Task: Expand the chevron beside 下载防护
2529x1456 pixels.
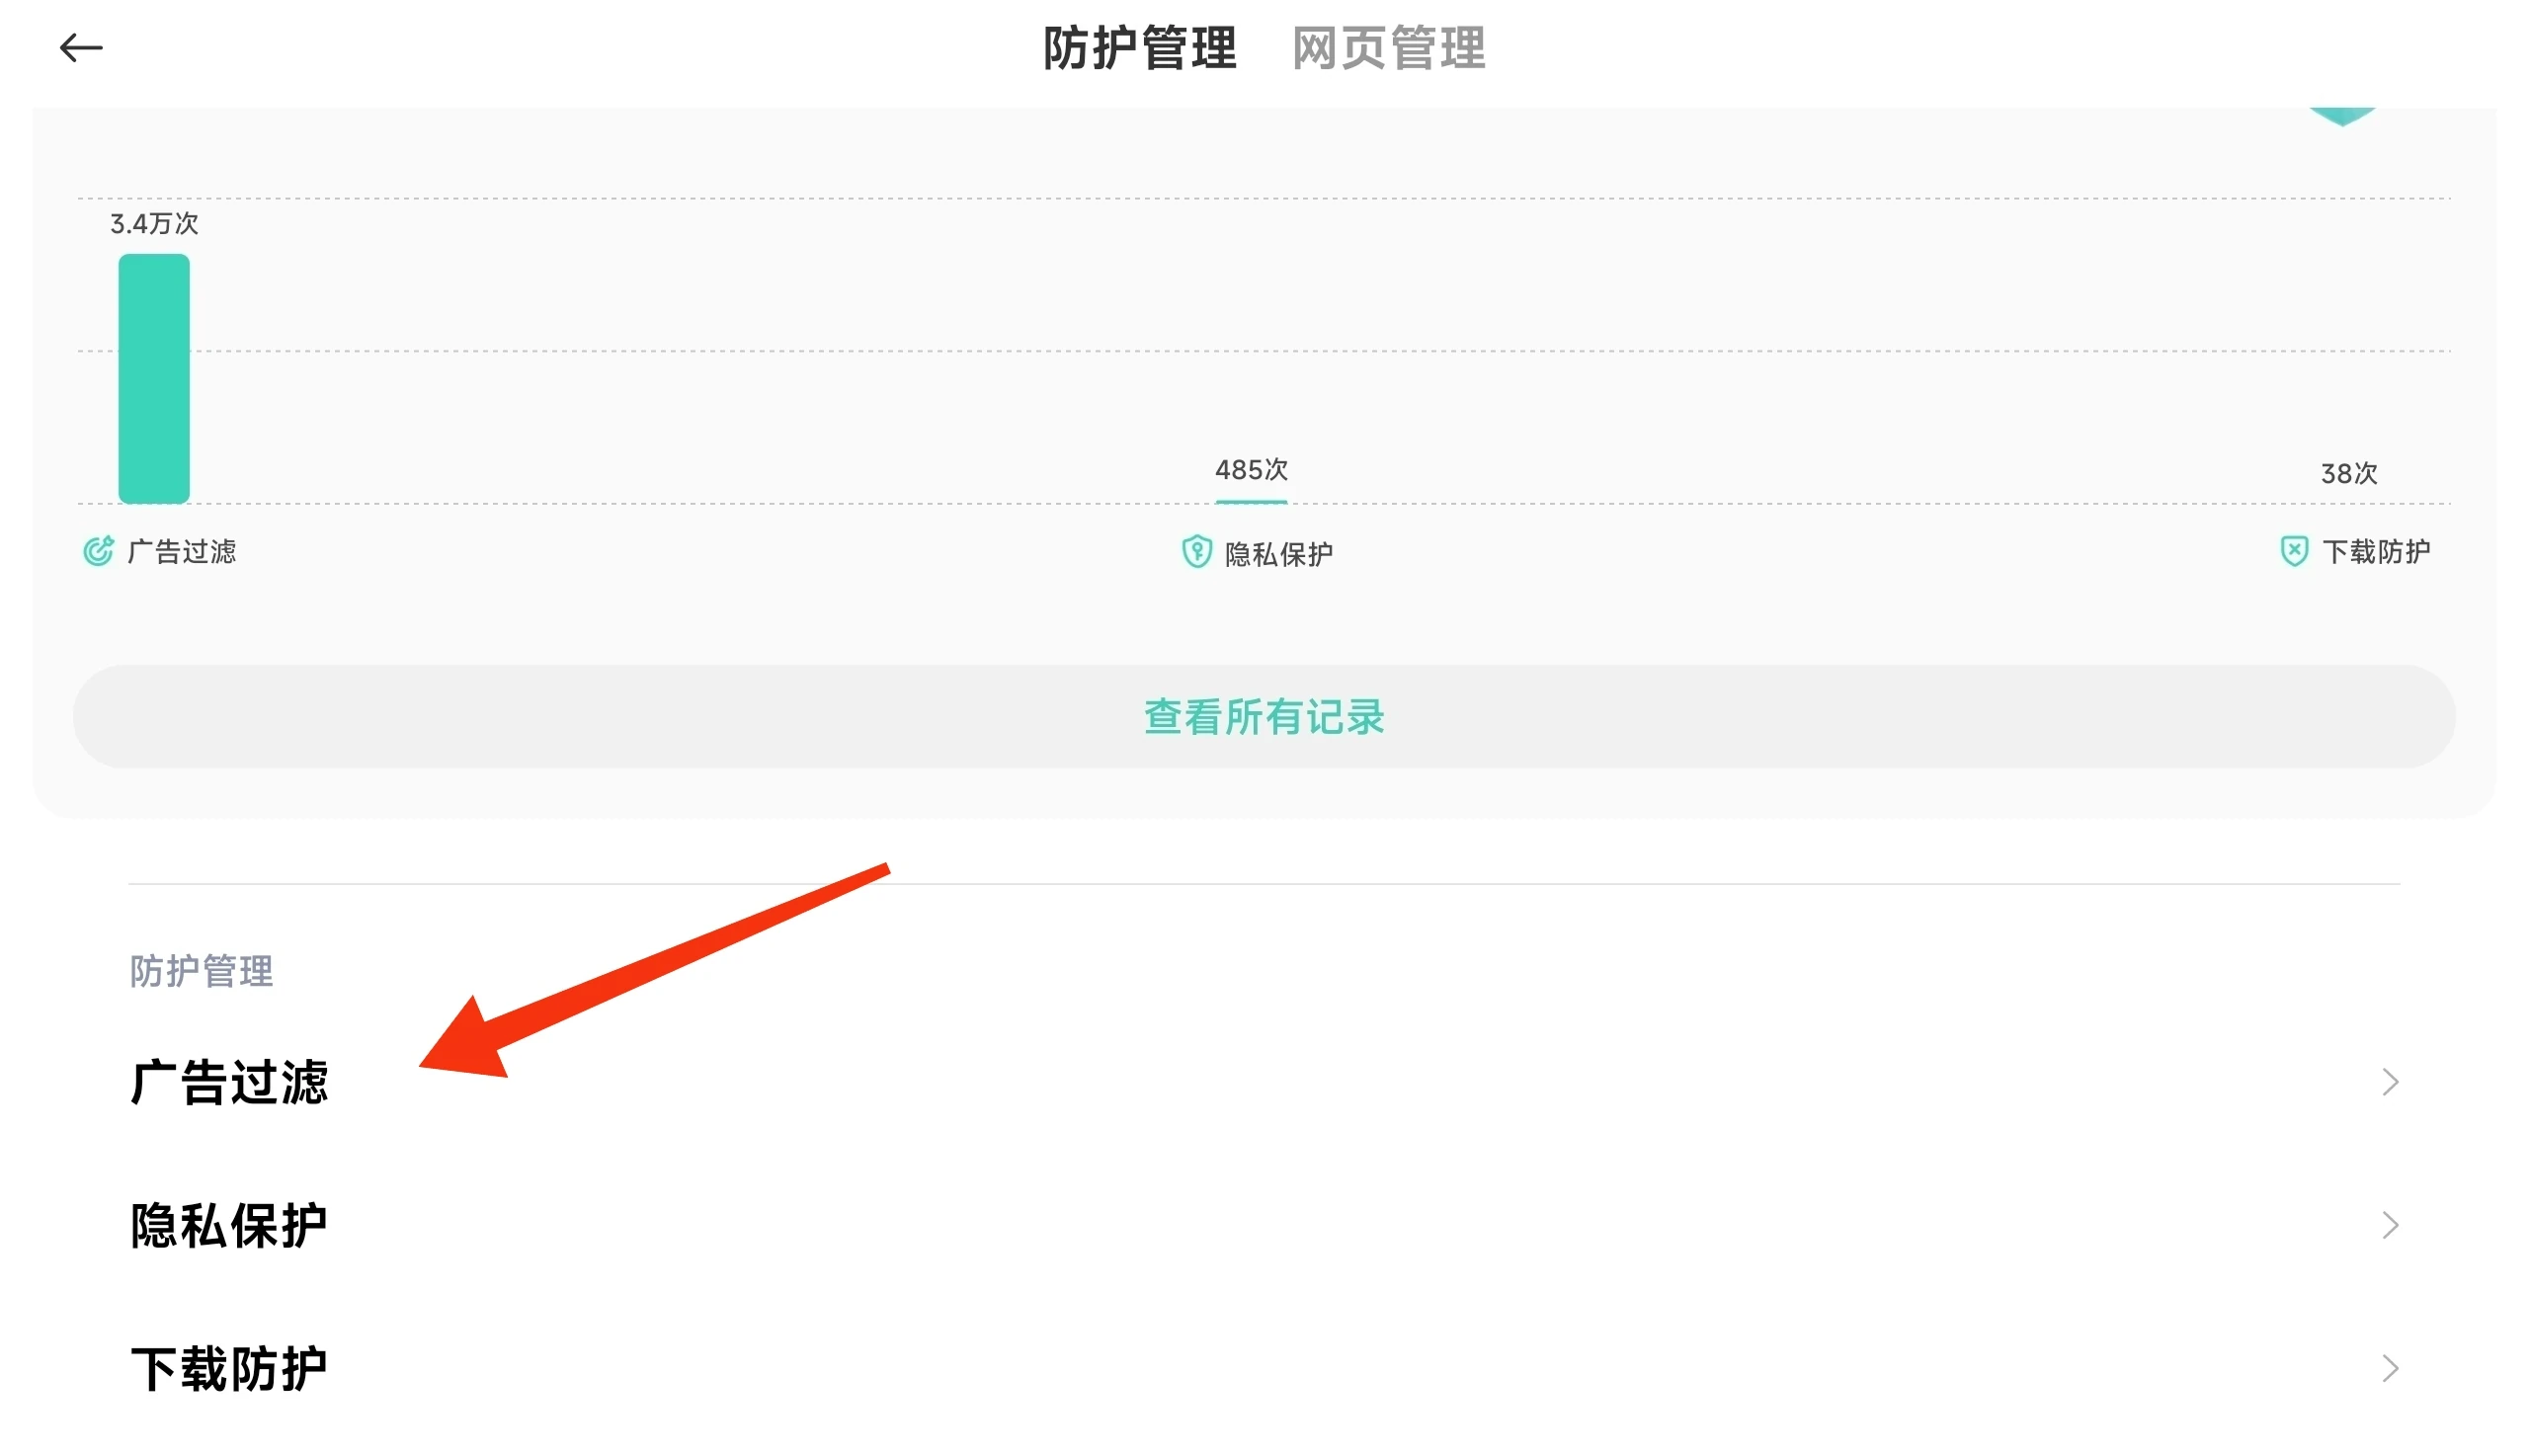Action: tap(2389, 1368)
